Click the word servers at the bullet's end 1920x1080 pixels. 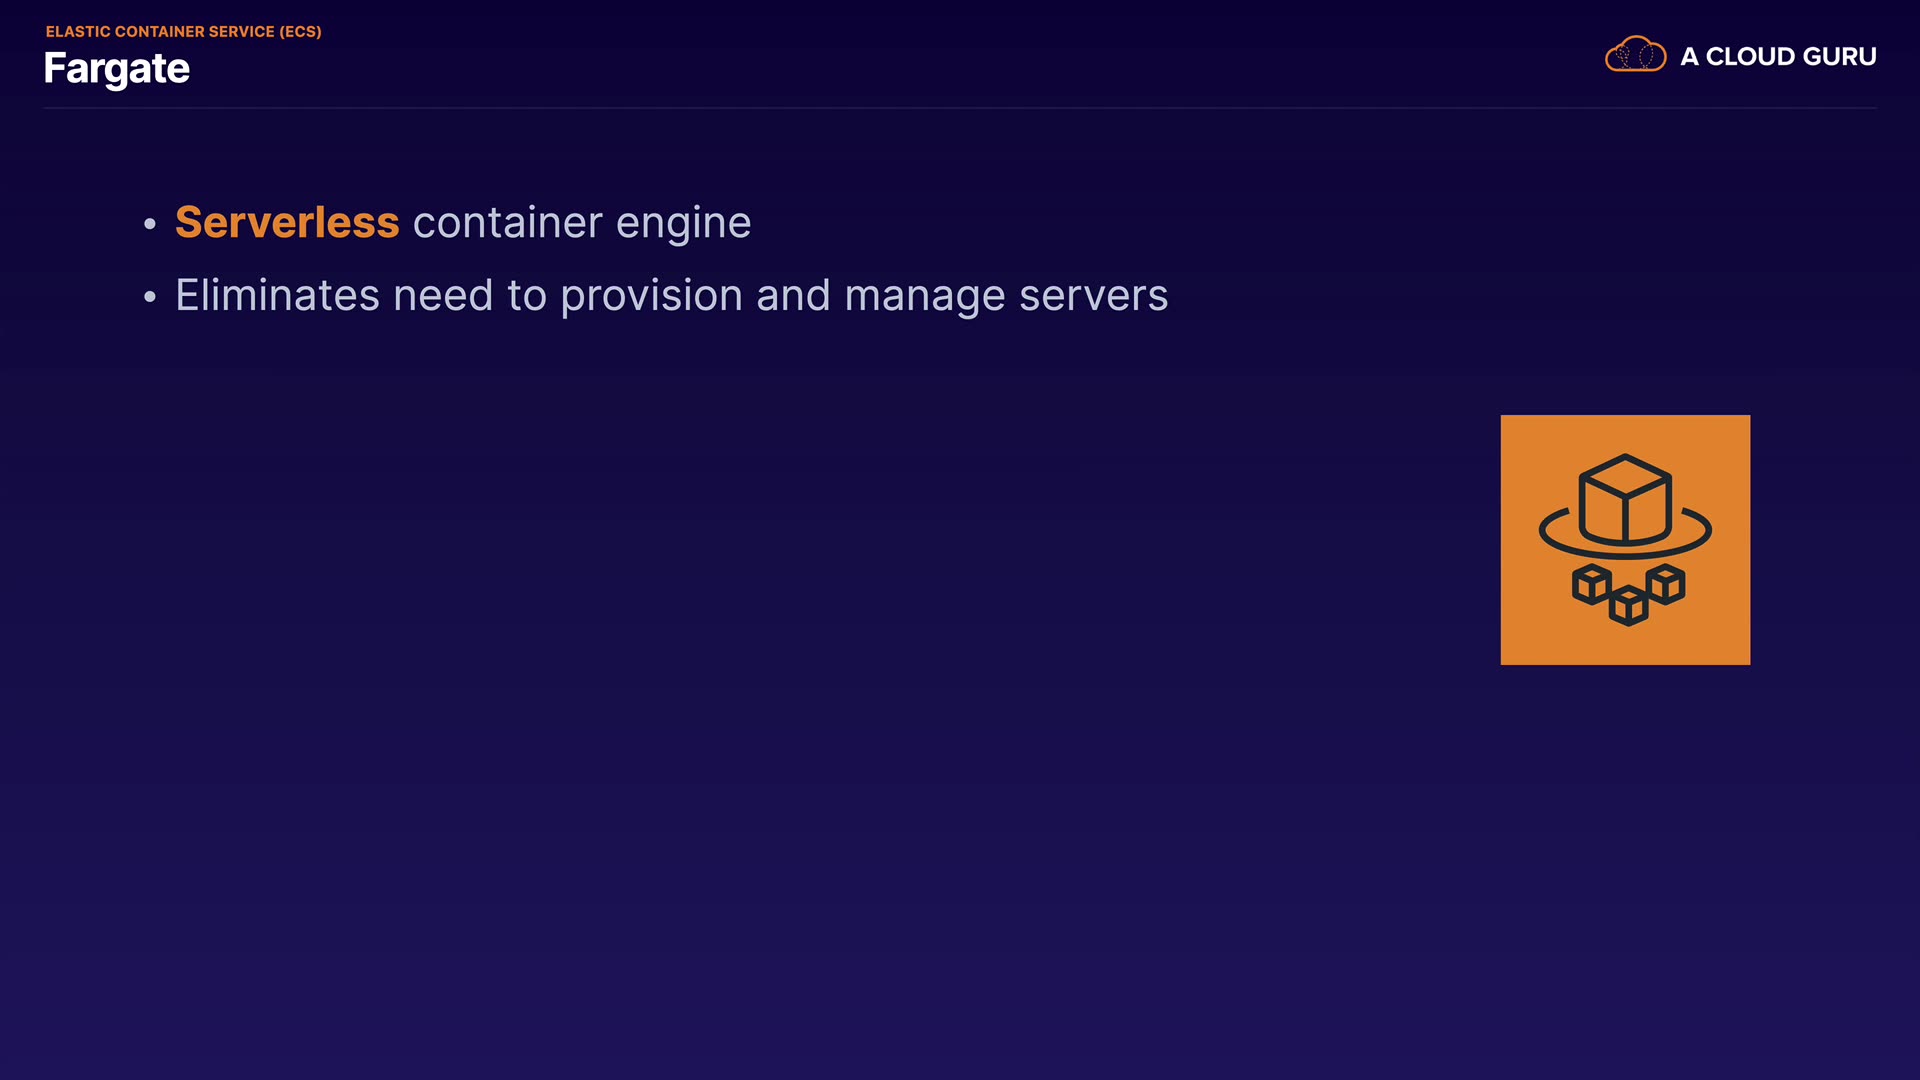pos(1093,296)
